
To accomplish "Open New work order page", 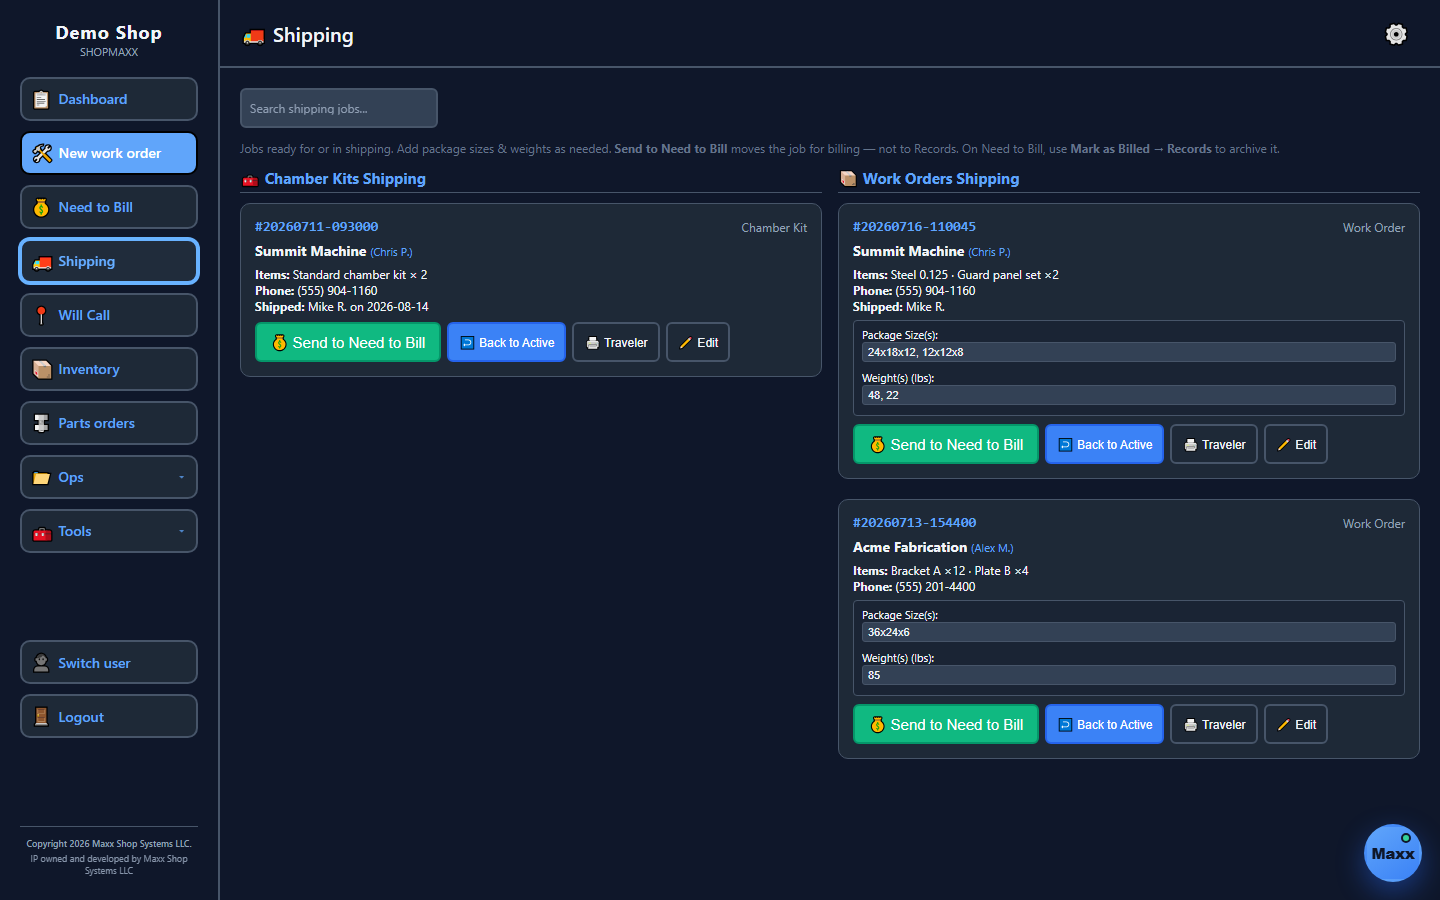I will (109, 153).
